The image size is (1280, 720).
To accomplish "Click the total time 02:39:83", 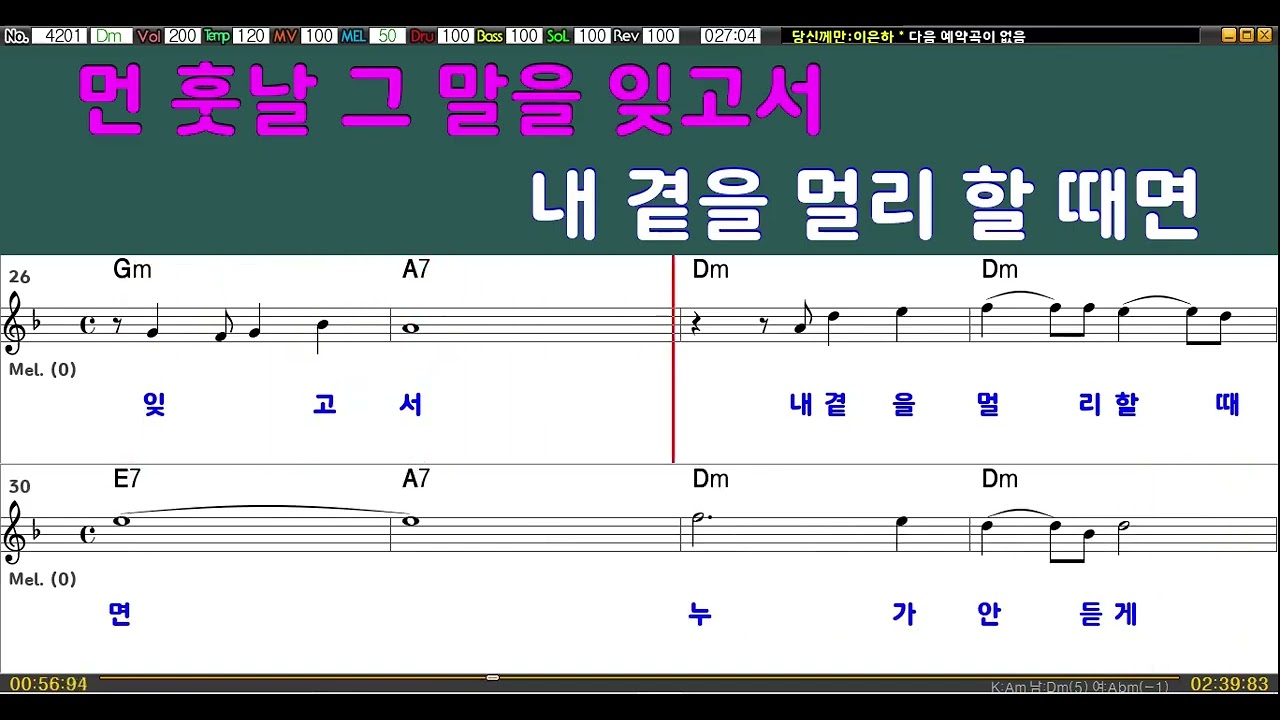I will (1229, 684).
